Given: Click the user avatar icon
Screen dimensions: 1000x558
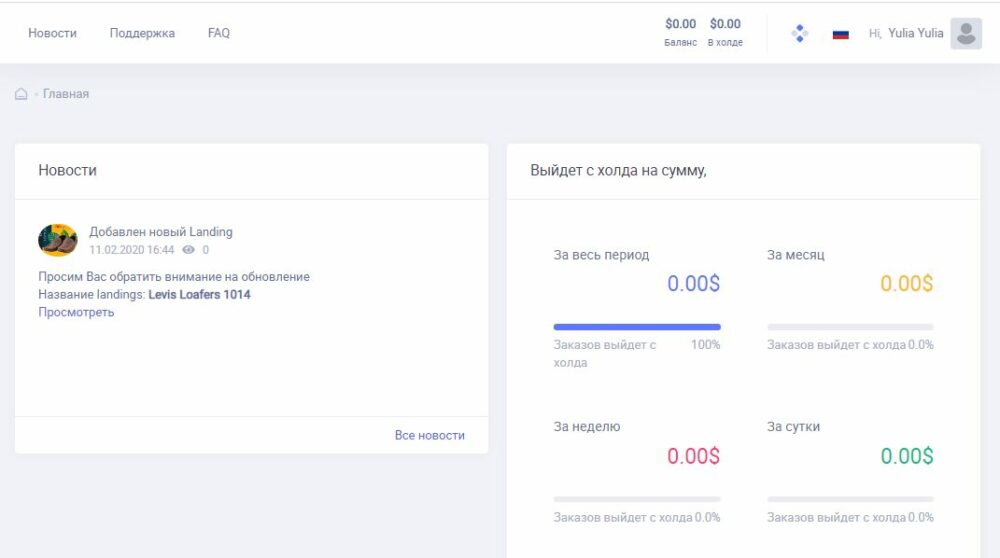Looking at the screenshot, I should tap(965, 33).
